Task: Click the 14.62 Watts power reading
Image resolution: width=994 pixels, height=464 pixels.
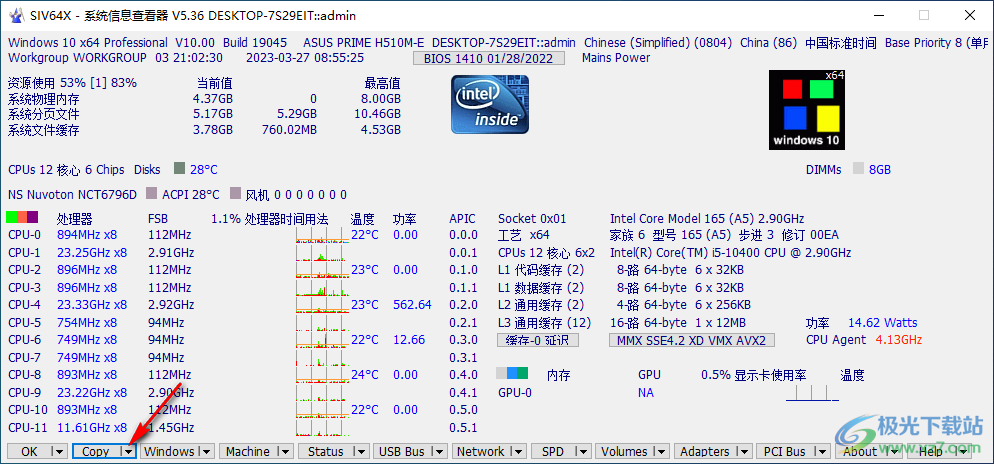Action: tap(883, 323)
